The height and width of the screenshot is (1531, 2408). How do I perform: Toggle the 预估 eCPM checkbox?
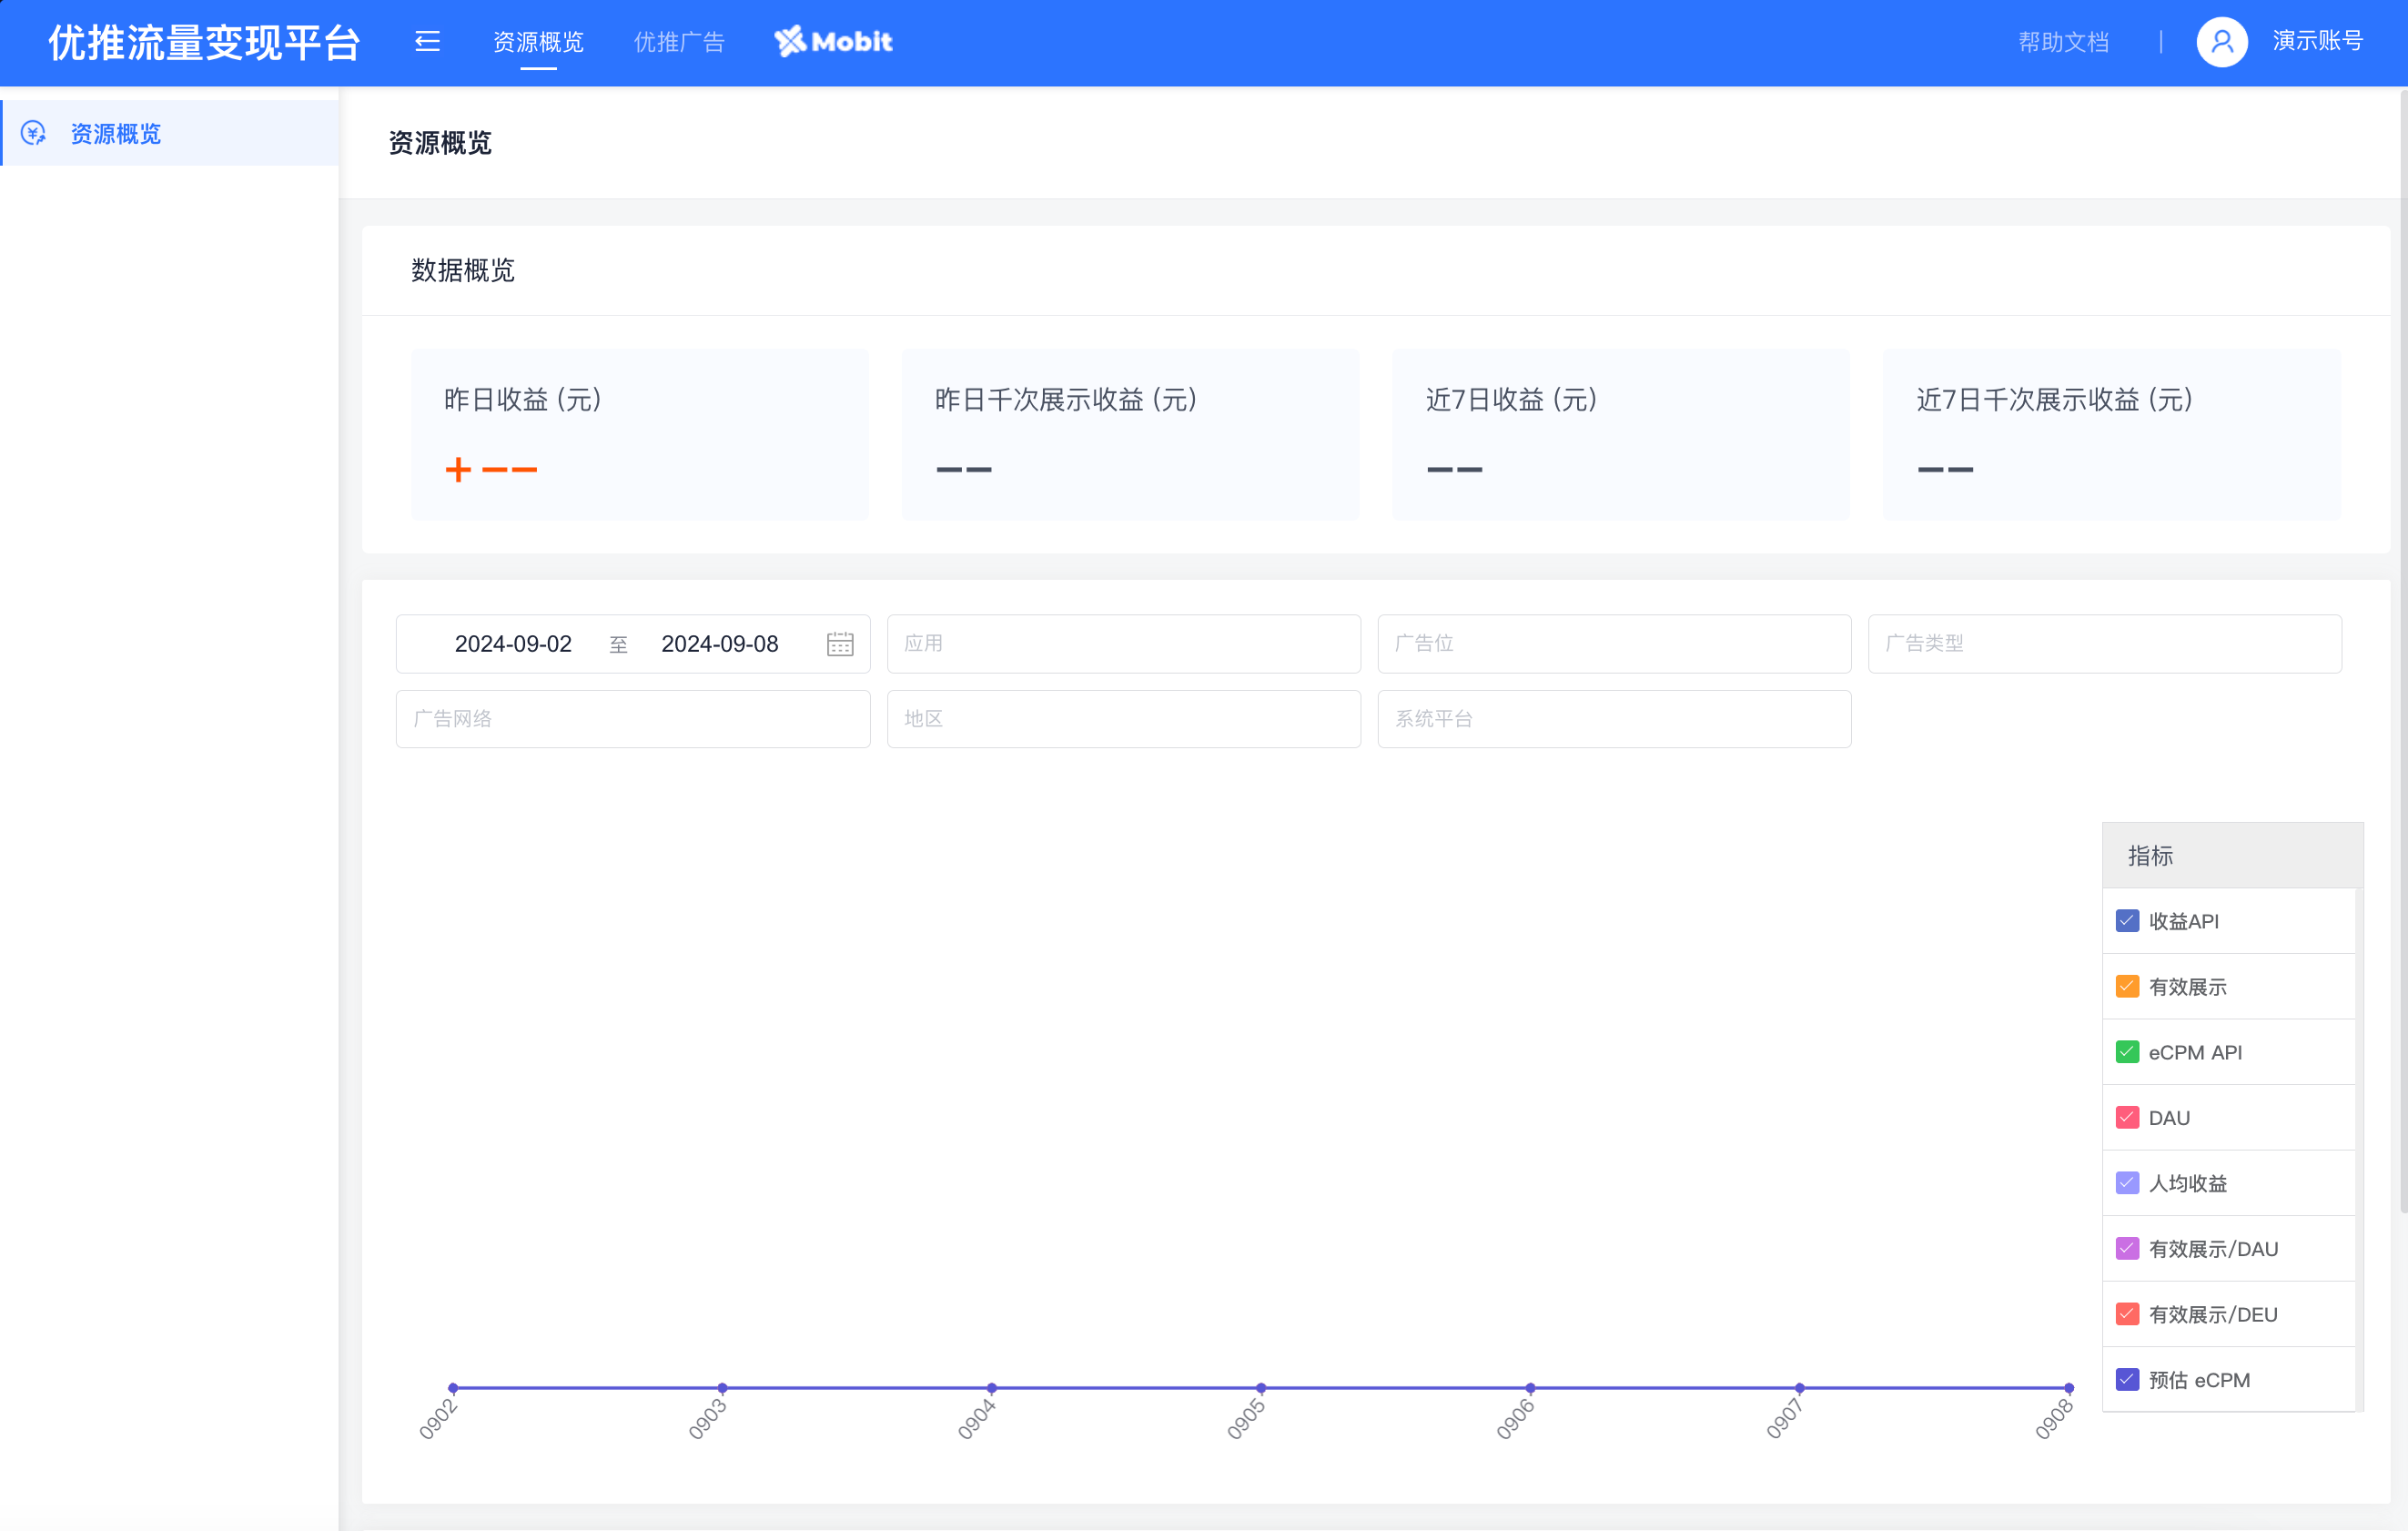(2127, 1379)
